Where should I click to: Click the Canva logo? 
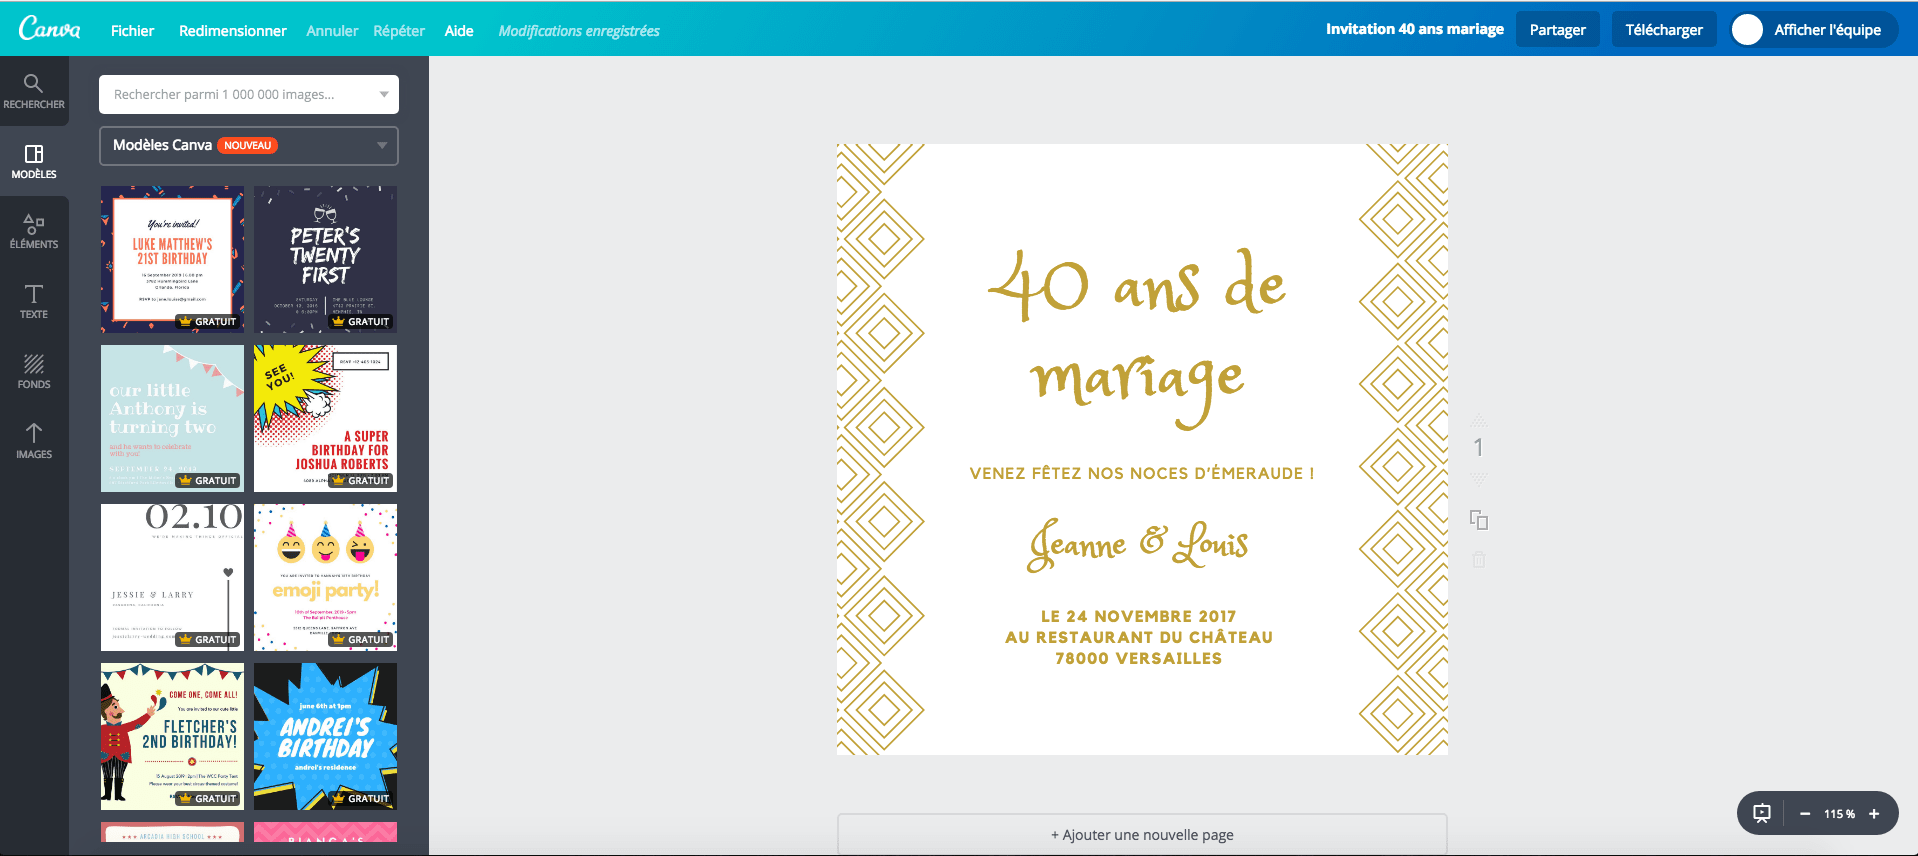click(49, 29)
